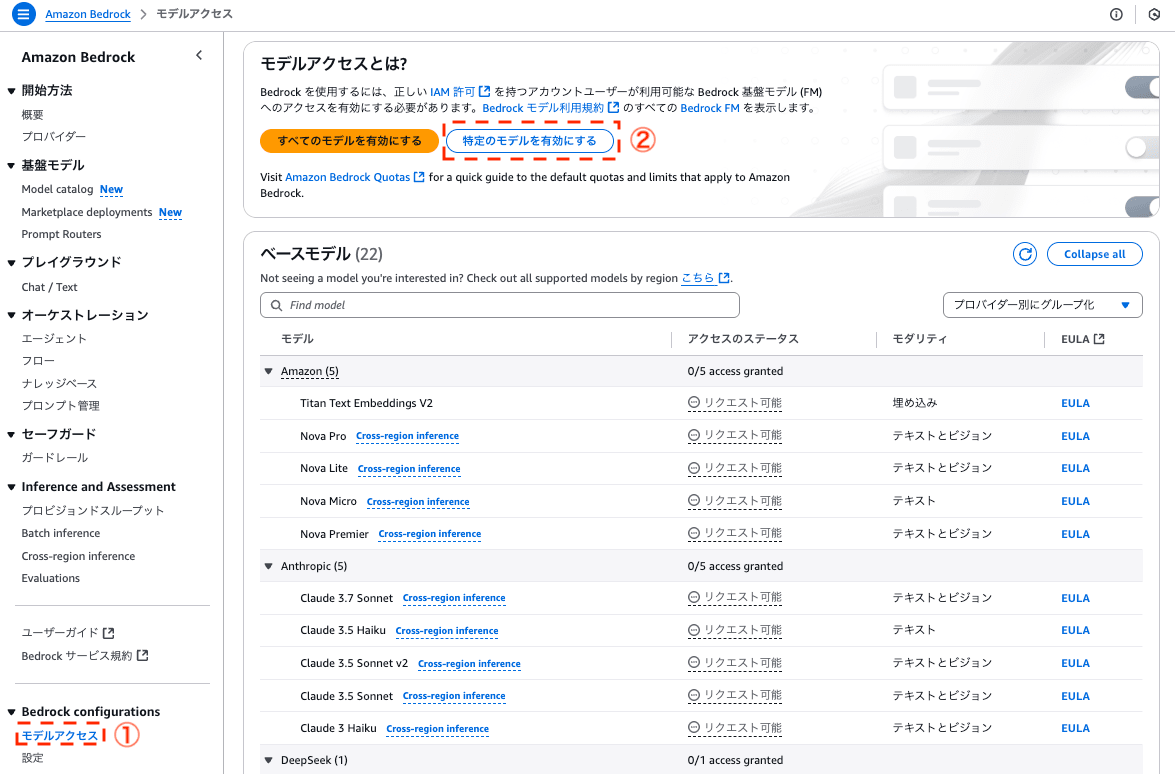Screen dimensions: 1175x774
Task: Click the Amazon Bedrock breadcrumb link
Action: click(88, 14)
